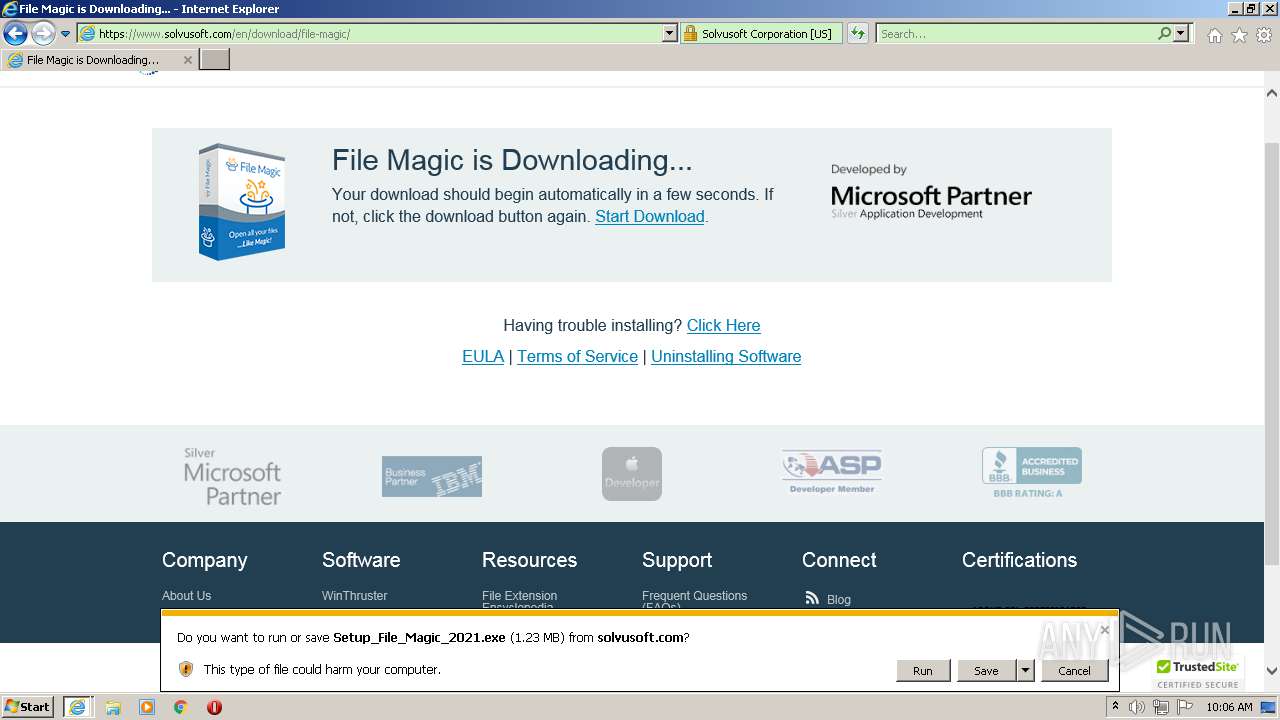Image resolution: width=1280 pixels, height=720 pixels.
Task: Click Save in the download bar
Action: (986, 671)
